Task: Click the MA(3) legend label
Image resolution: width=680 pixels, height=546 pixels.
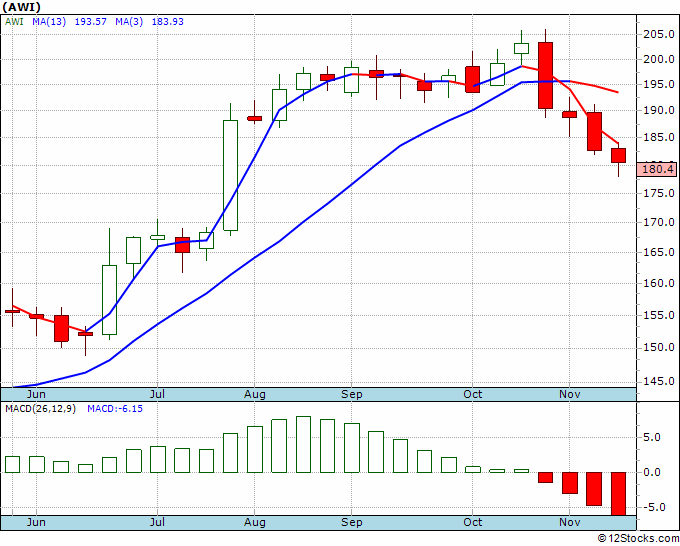Action: [x=129, y=21]
